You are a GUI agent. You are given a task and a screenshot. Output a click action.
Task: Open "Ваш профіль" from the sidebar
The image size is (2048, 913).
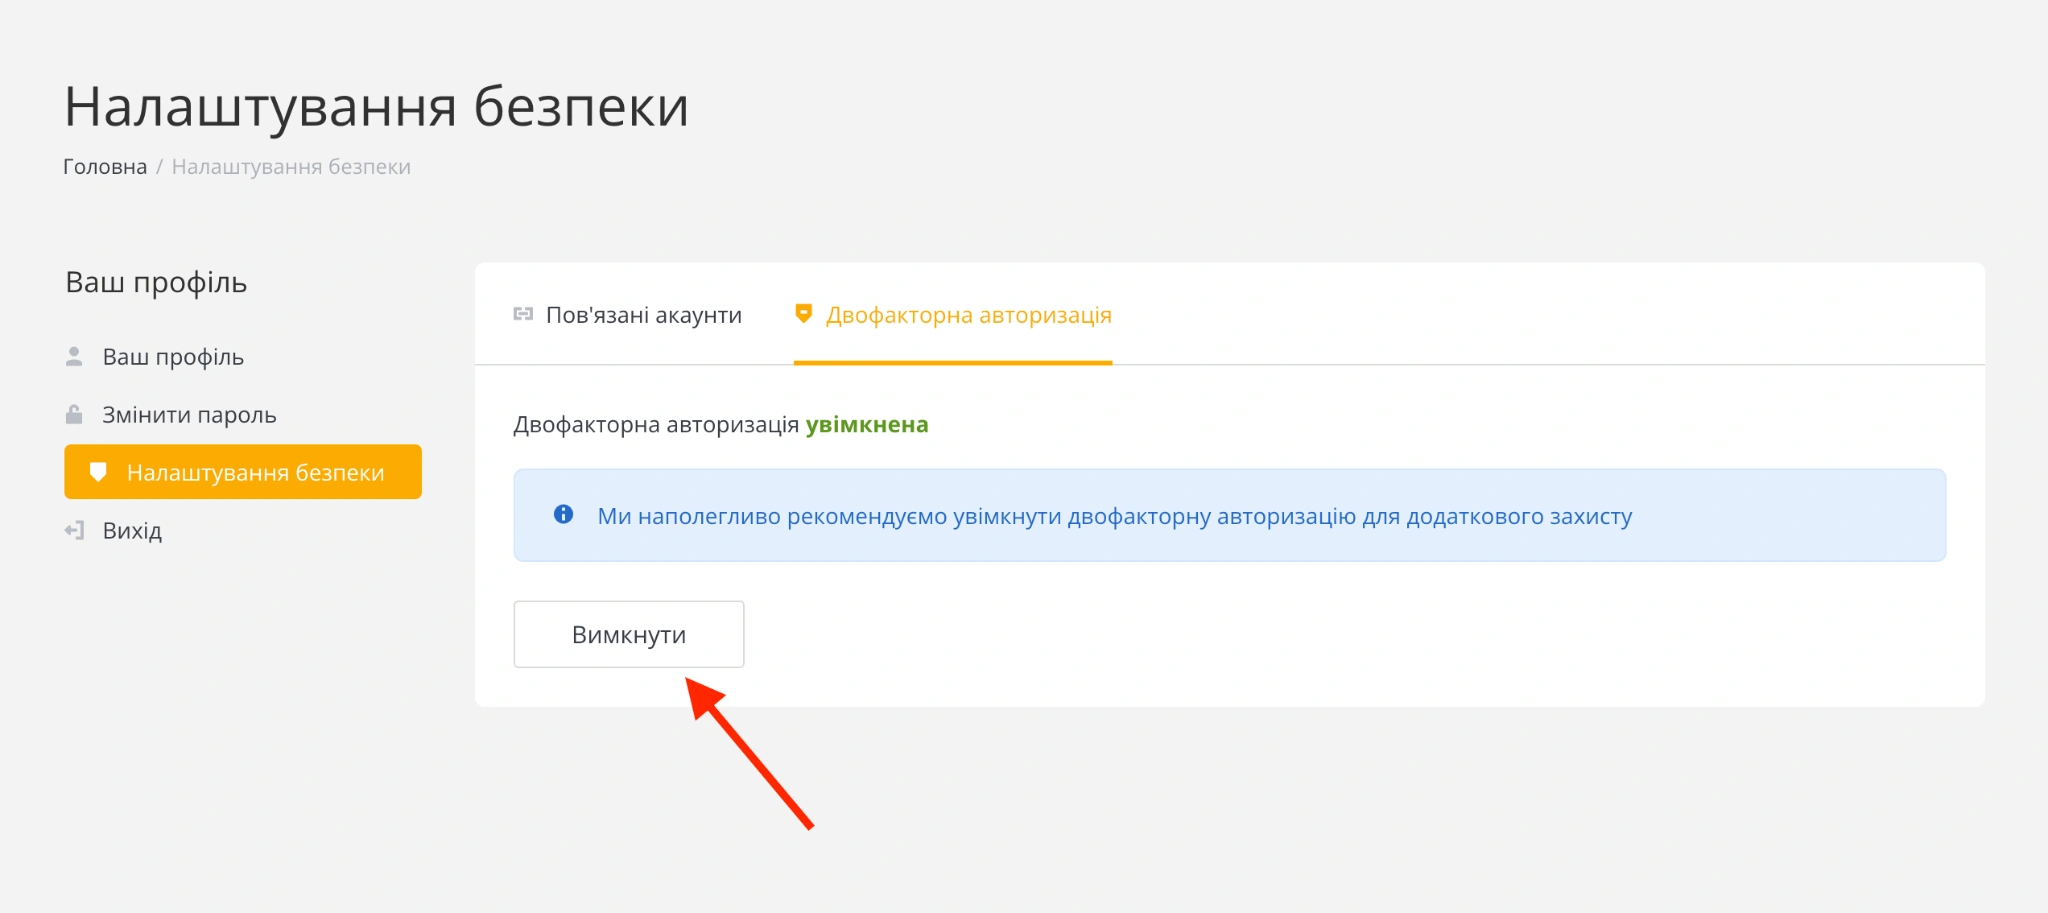172,356
